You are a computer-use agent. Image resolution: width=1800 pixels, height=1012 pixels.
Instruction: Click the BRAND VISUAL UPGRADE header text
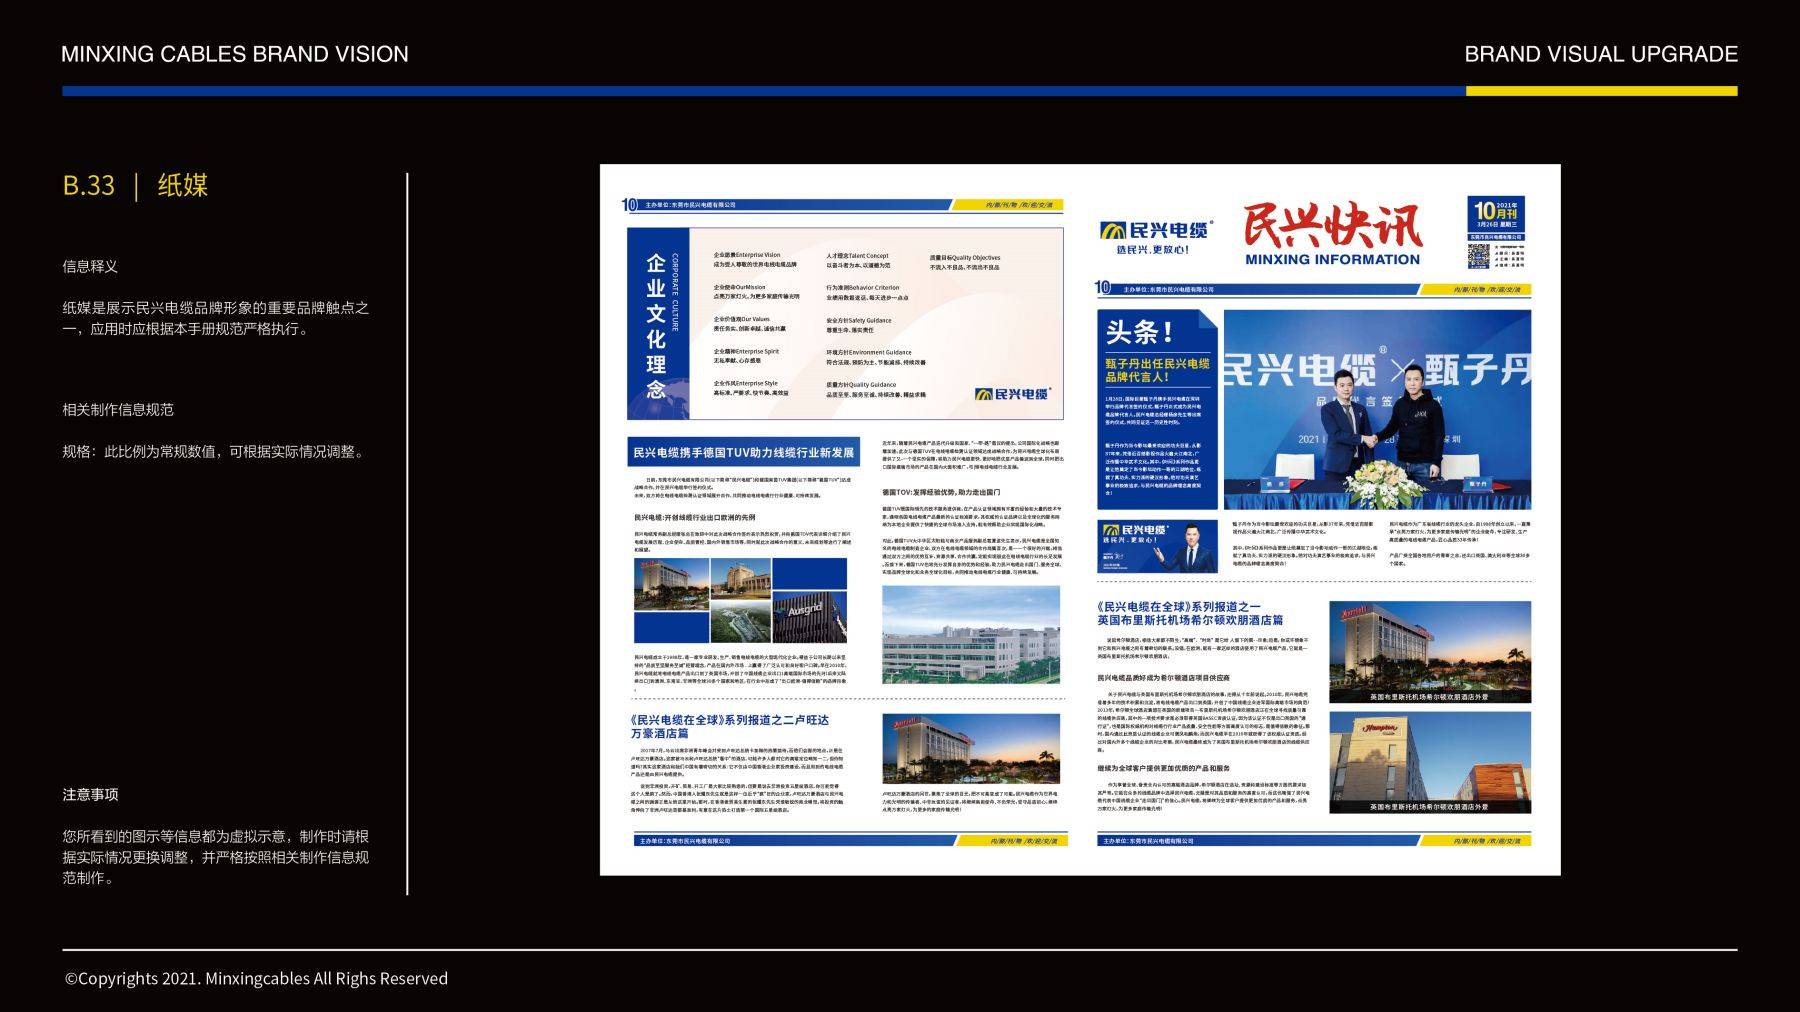point(1601,54)
